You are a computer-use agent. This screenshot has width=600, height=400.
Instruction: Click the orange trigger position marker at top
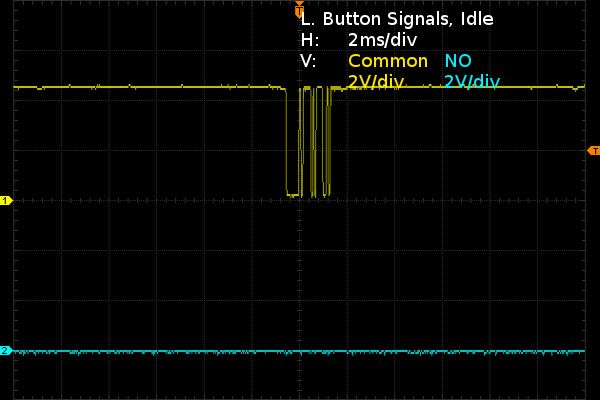click(x=299, y=10)
